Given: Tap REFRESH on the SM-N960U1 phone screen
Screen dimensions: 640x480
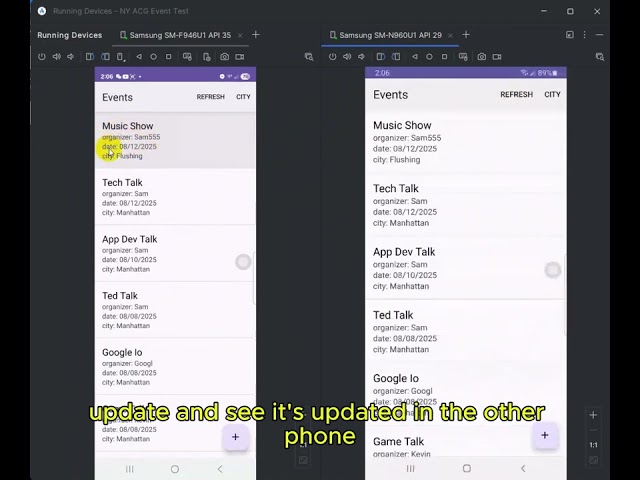Looking at the screenshot, I should (x=516, y=94).
